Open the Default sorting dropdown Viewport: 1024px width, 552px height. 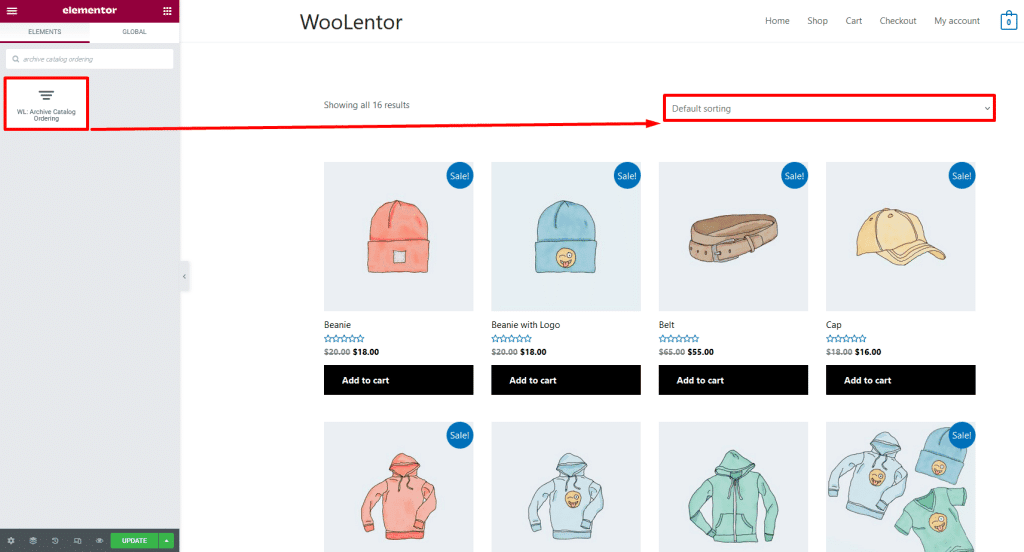[x=830, y=108]
